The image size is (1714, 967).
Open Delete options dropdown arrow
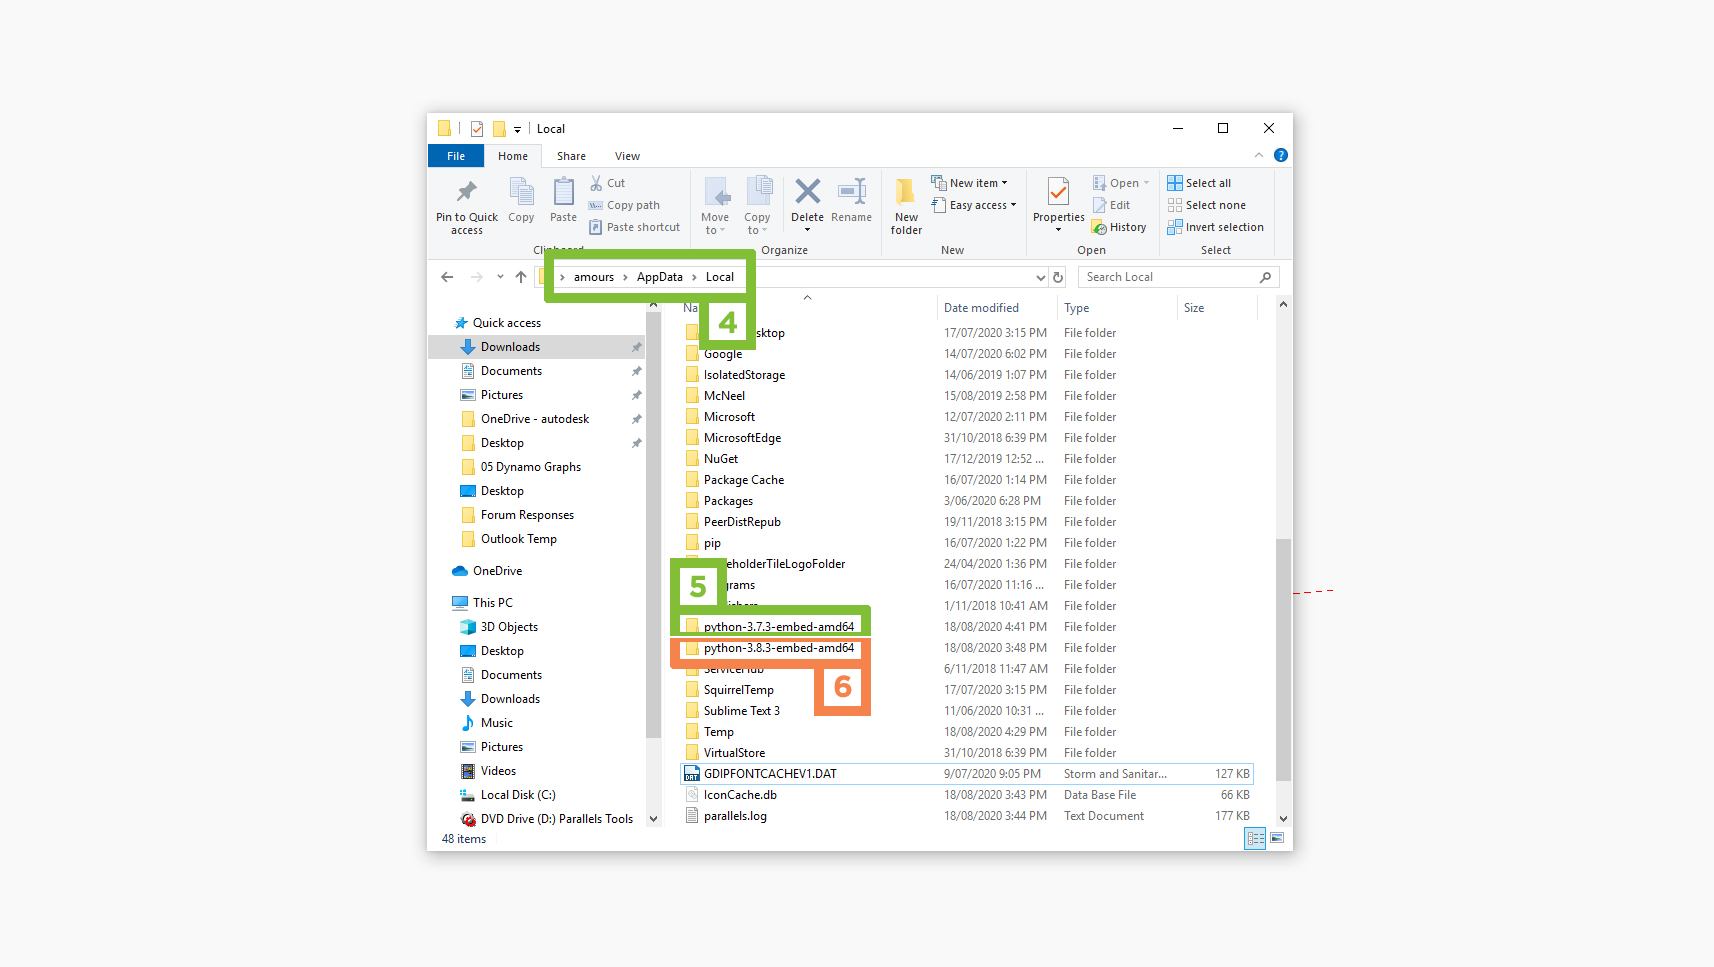pyautogui.click(x=807, y=230)
